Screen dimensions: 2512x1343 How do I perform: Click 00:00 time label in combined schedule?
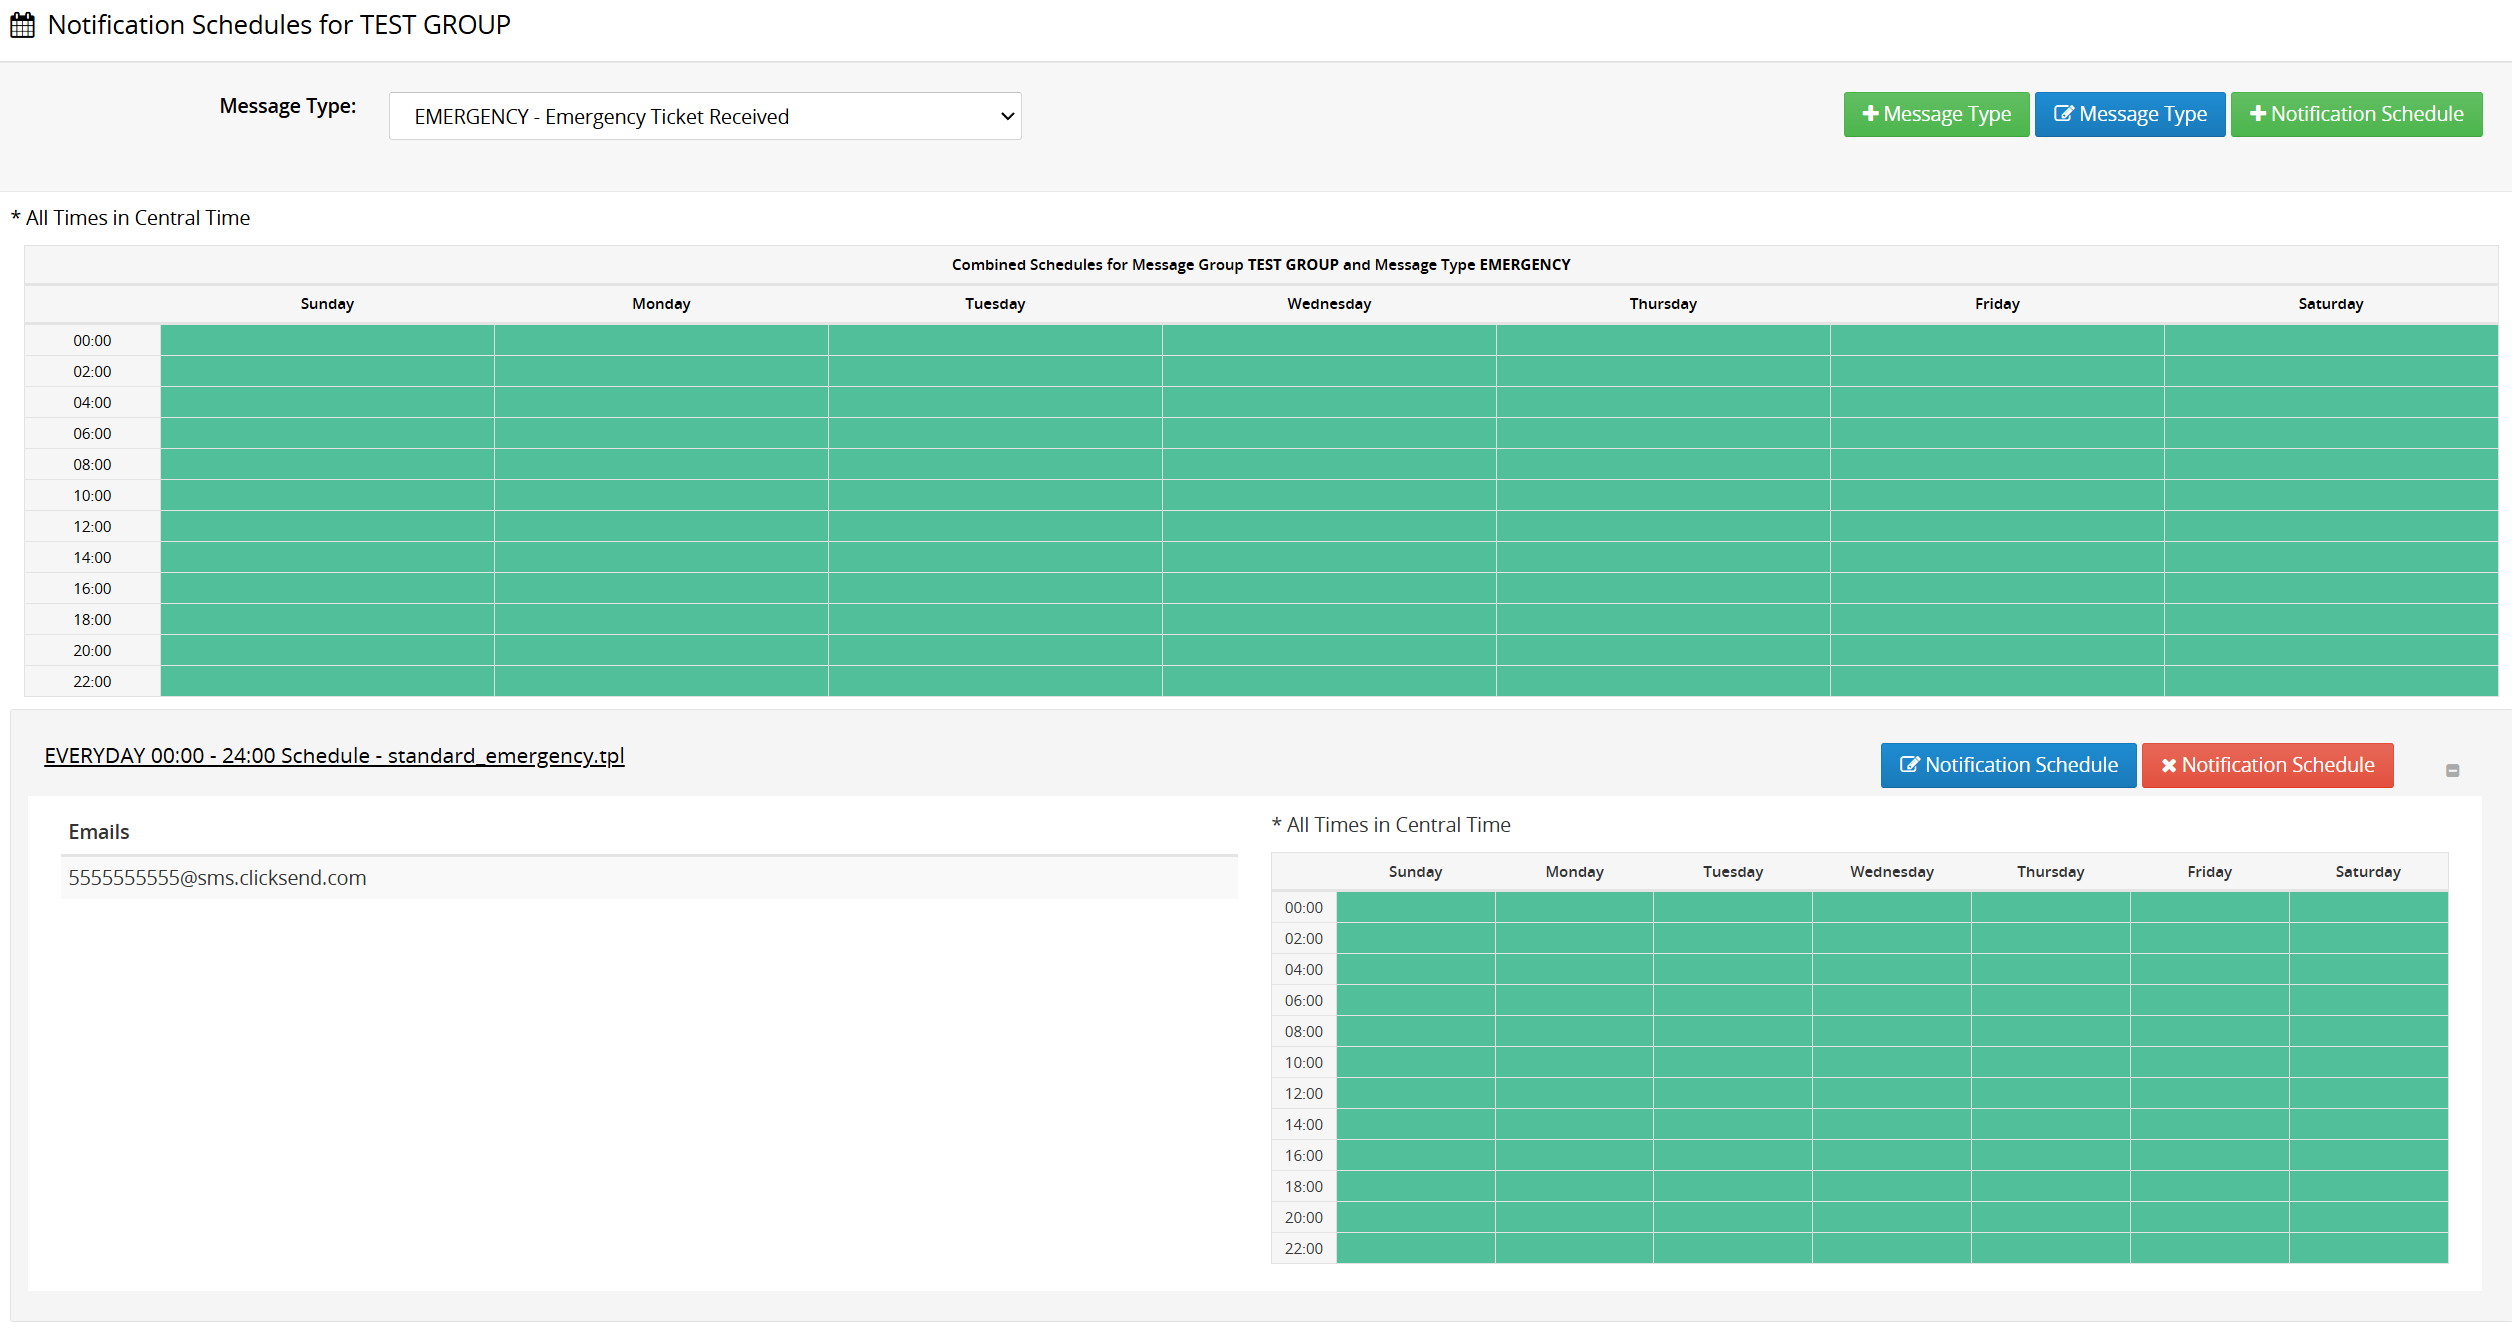click(92, 341)
